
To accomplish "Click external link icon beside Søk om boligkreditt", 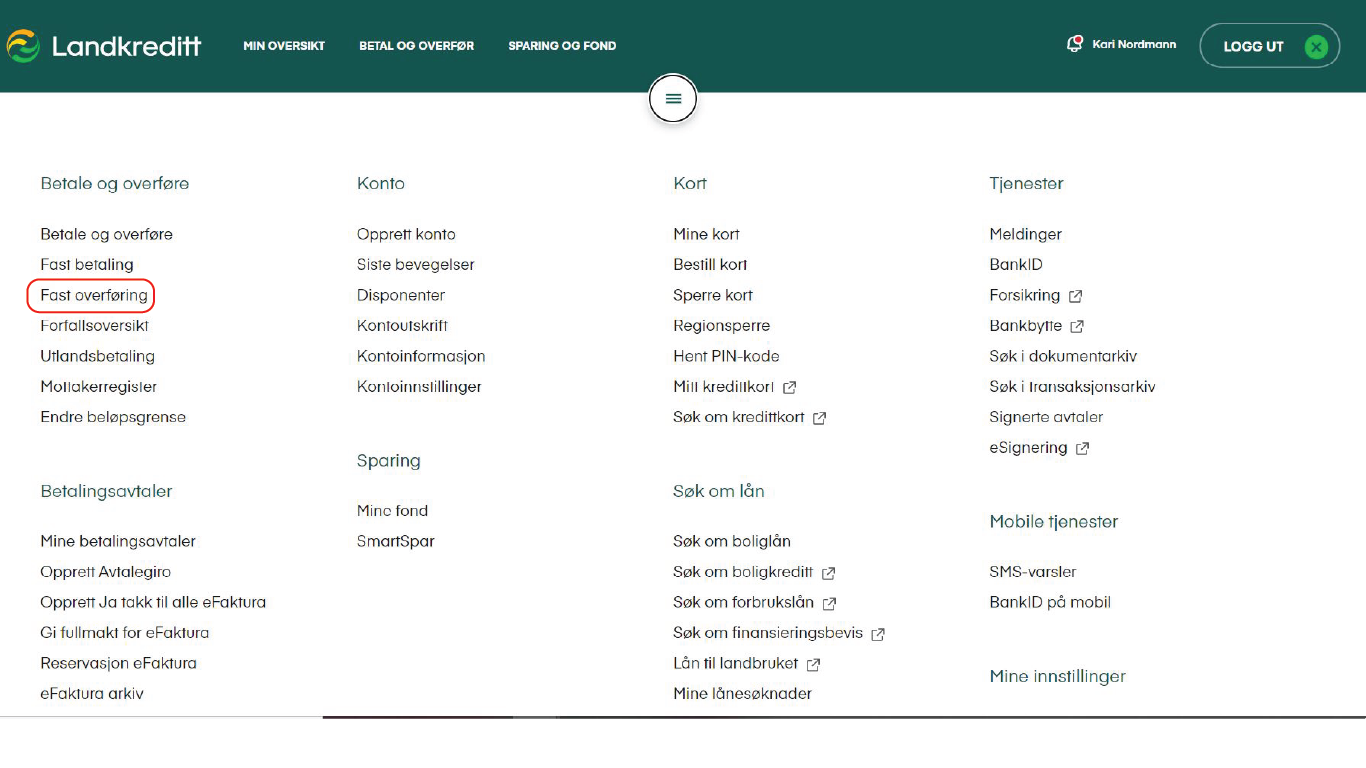I will coord(828,573).
